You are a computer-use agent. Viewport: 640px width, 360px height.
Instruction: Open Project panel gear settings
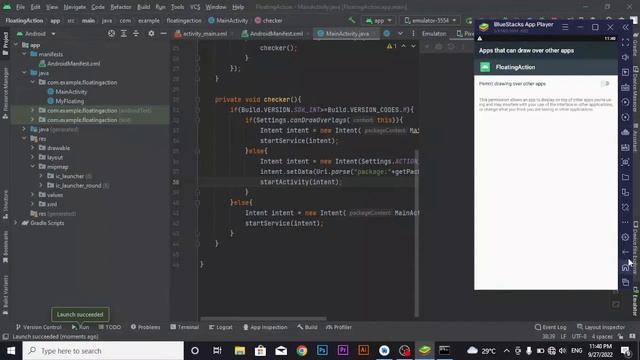coord(151,33)
